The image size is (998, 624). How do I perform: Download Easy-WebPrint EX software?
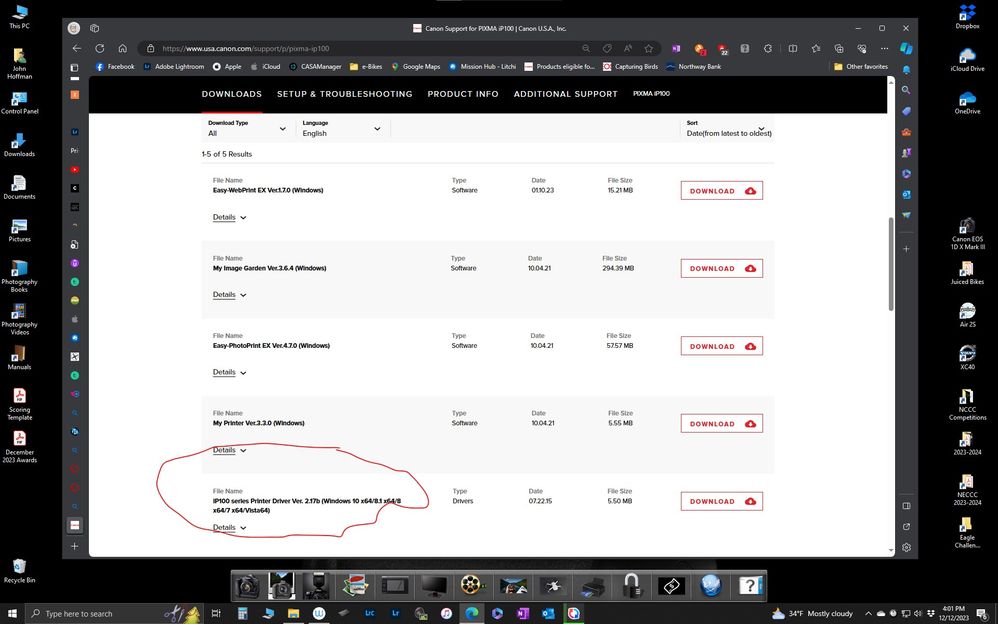[x=721, y=191]
